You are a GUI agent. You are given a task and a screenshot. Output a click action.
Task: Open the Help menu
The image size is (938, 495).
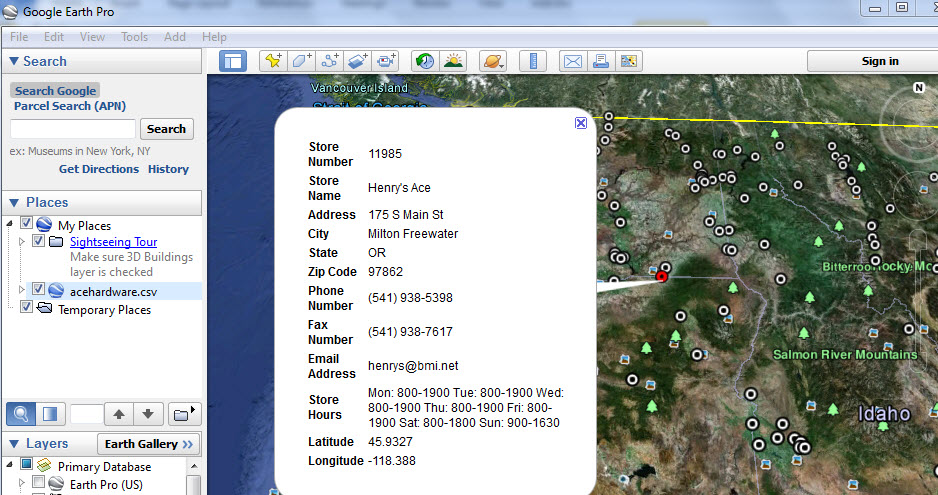click(x=214, y=37)
